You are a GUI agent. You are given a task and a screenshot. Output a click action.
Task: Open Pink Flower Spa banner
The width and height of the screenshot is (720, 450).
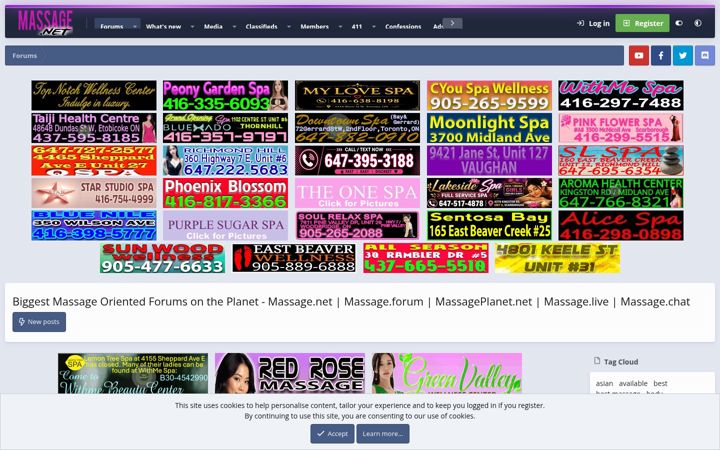tap(621, 128)
